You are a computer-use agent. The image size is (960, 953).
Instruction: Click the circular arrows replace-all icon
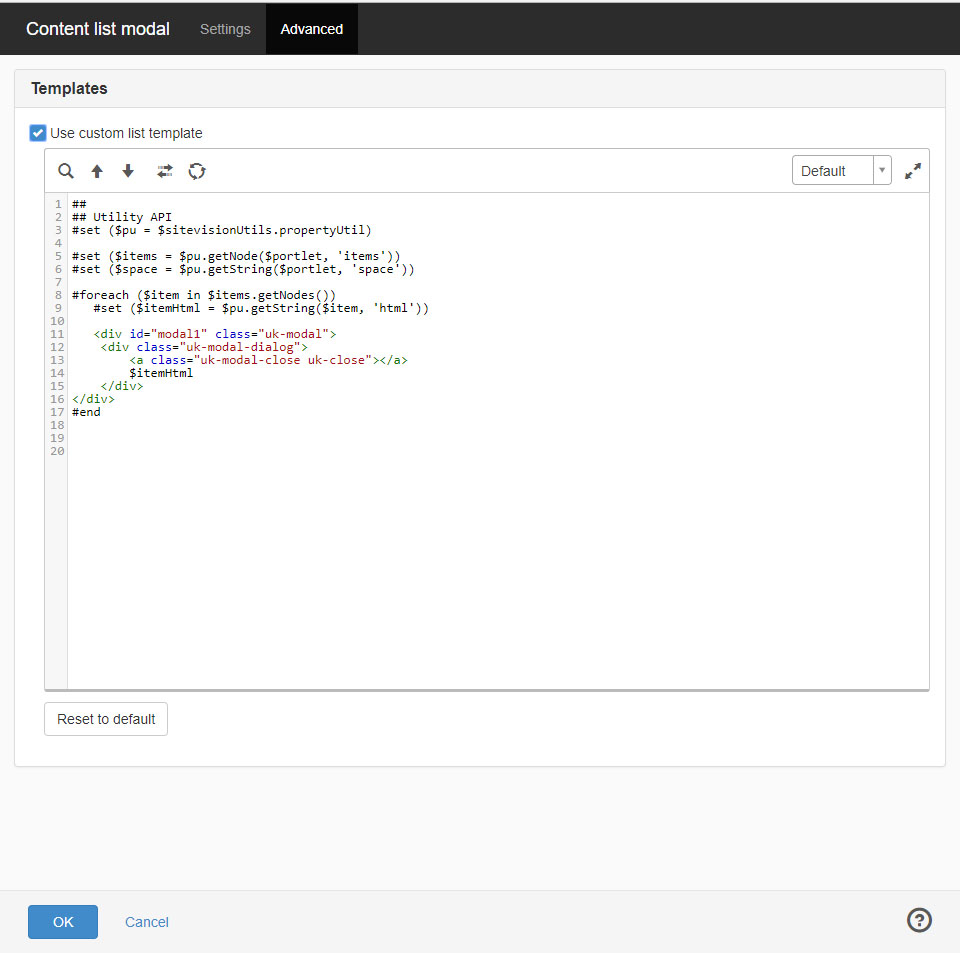[197, 171]
